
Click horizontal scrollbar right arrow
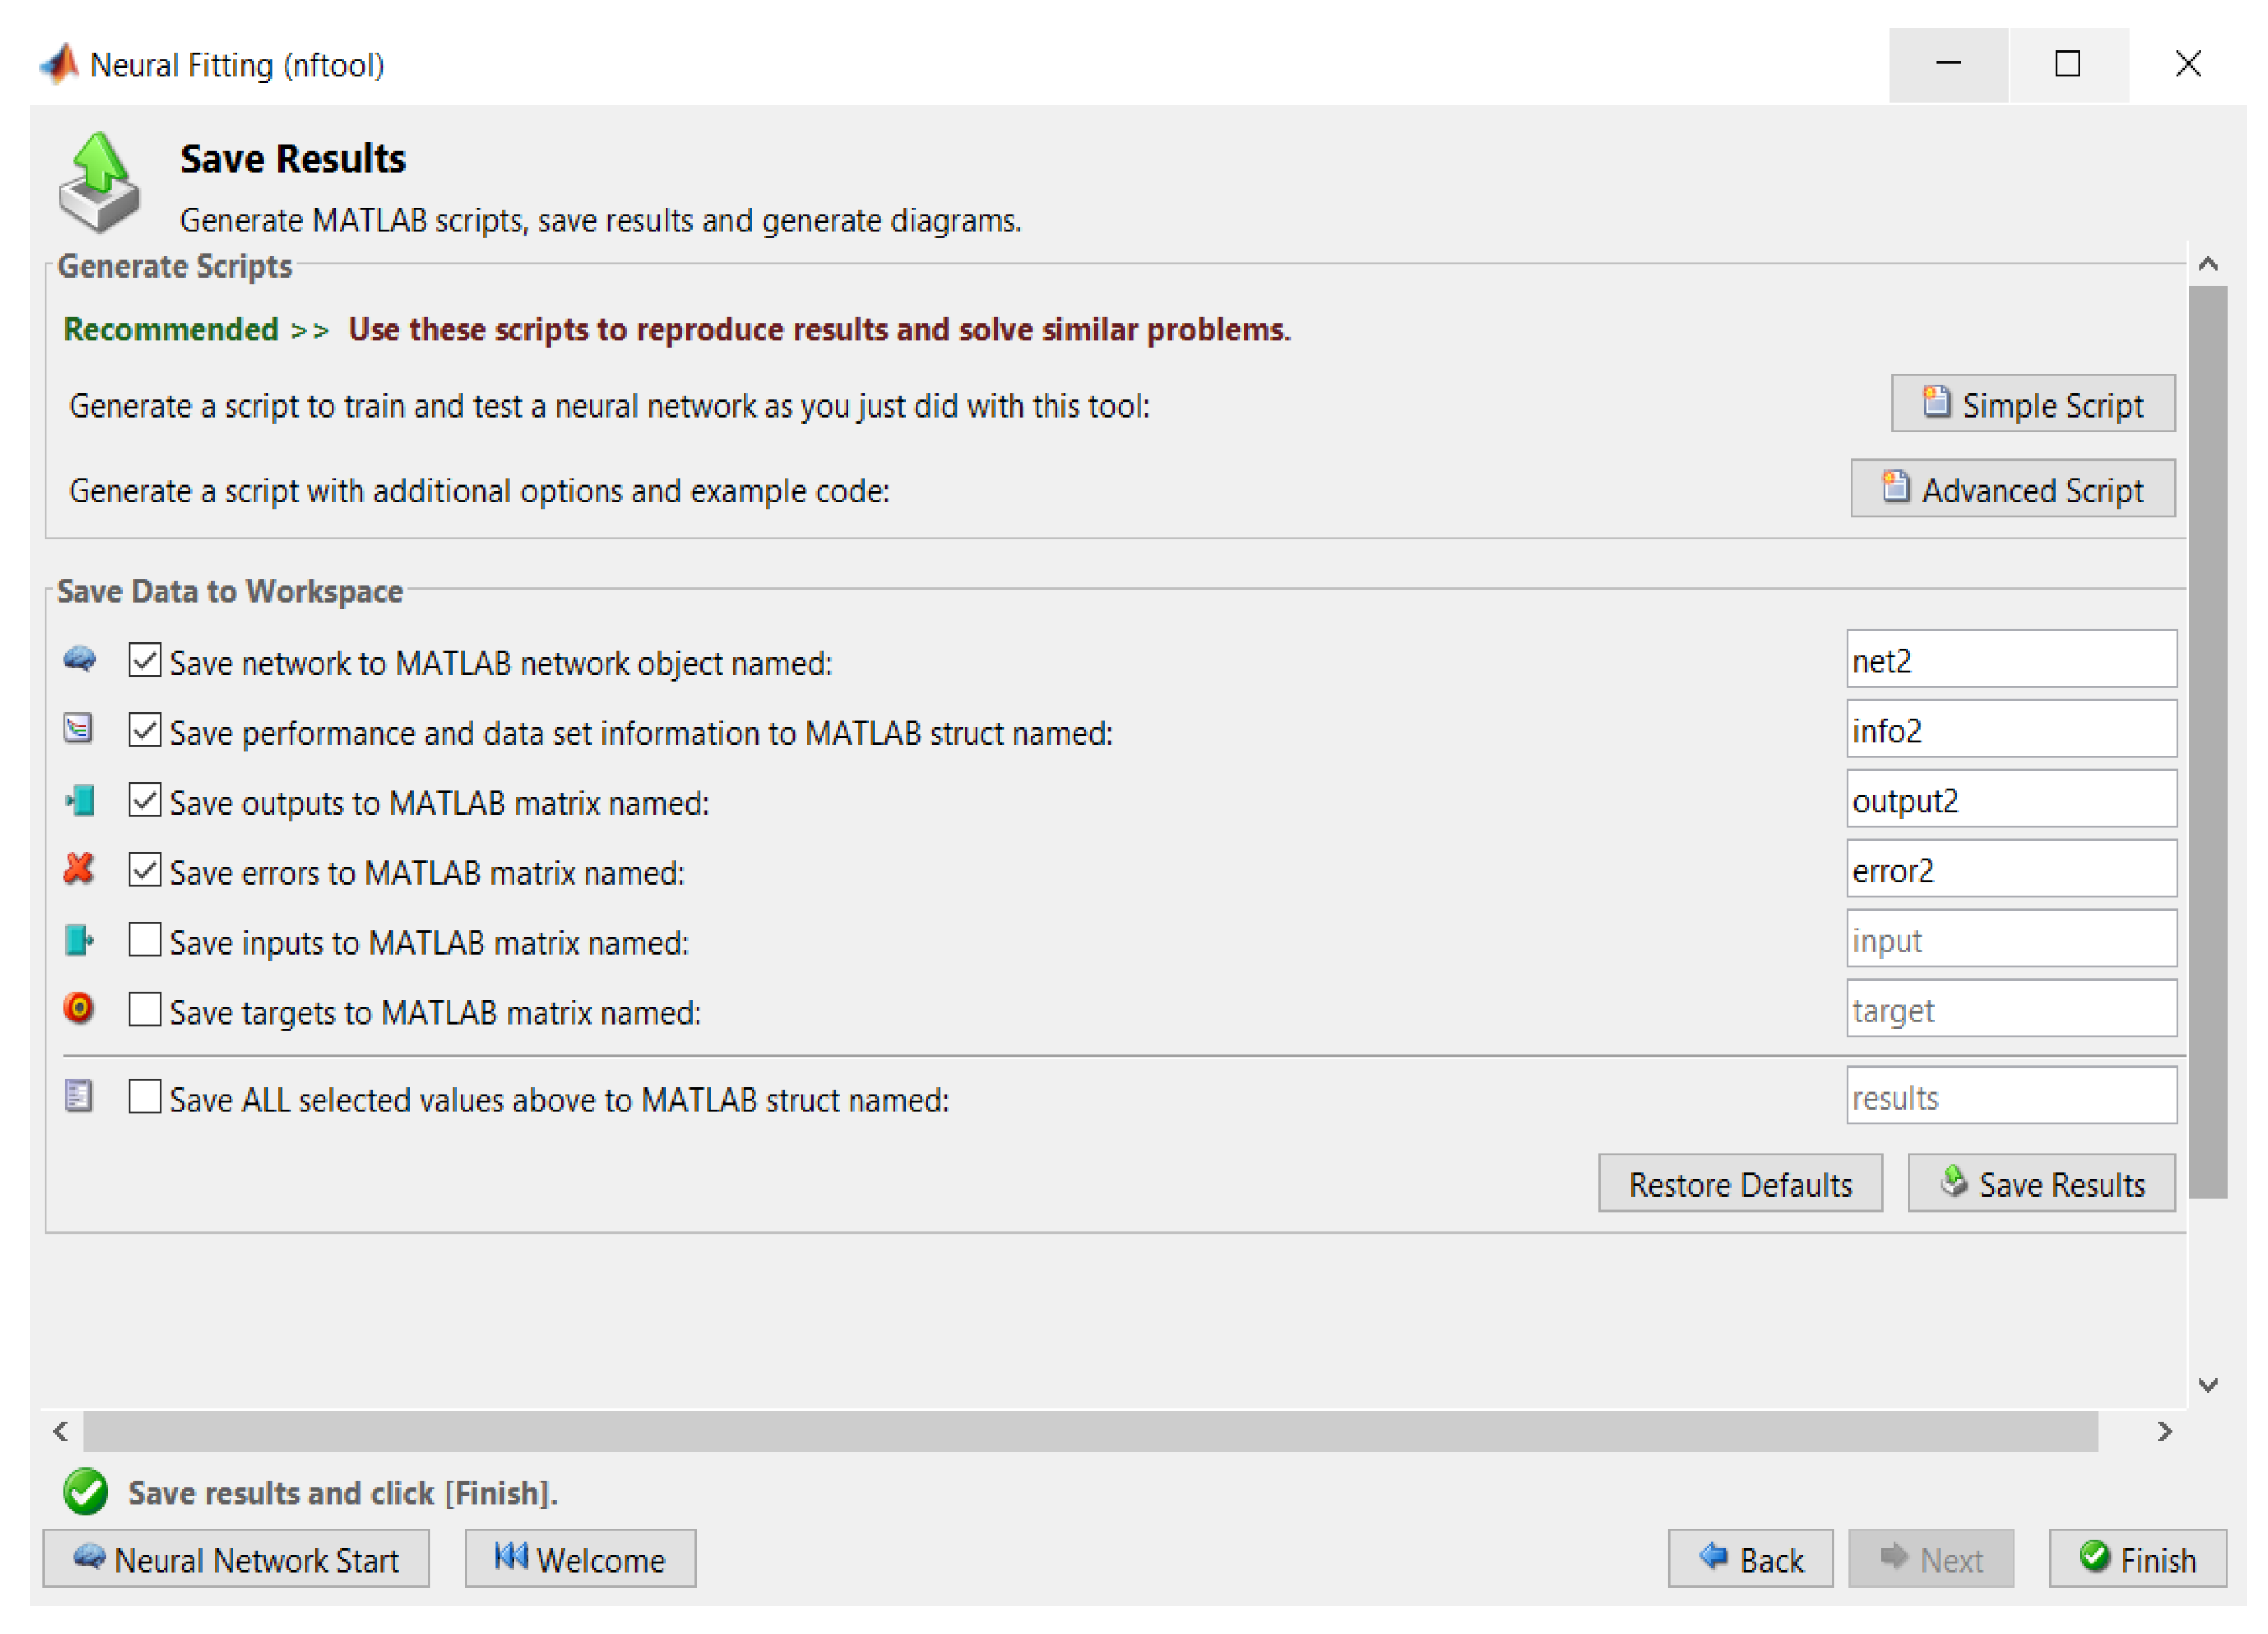(2164, 1433)
